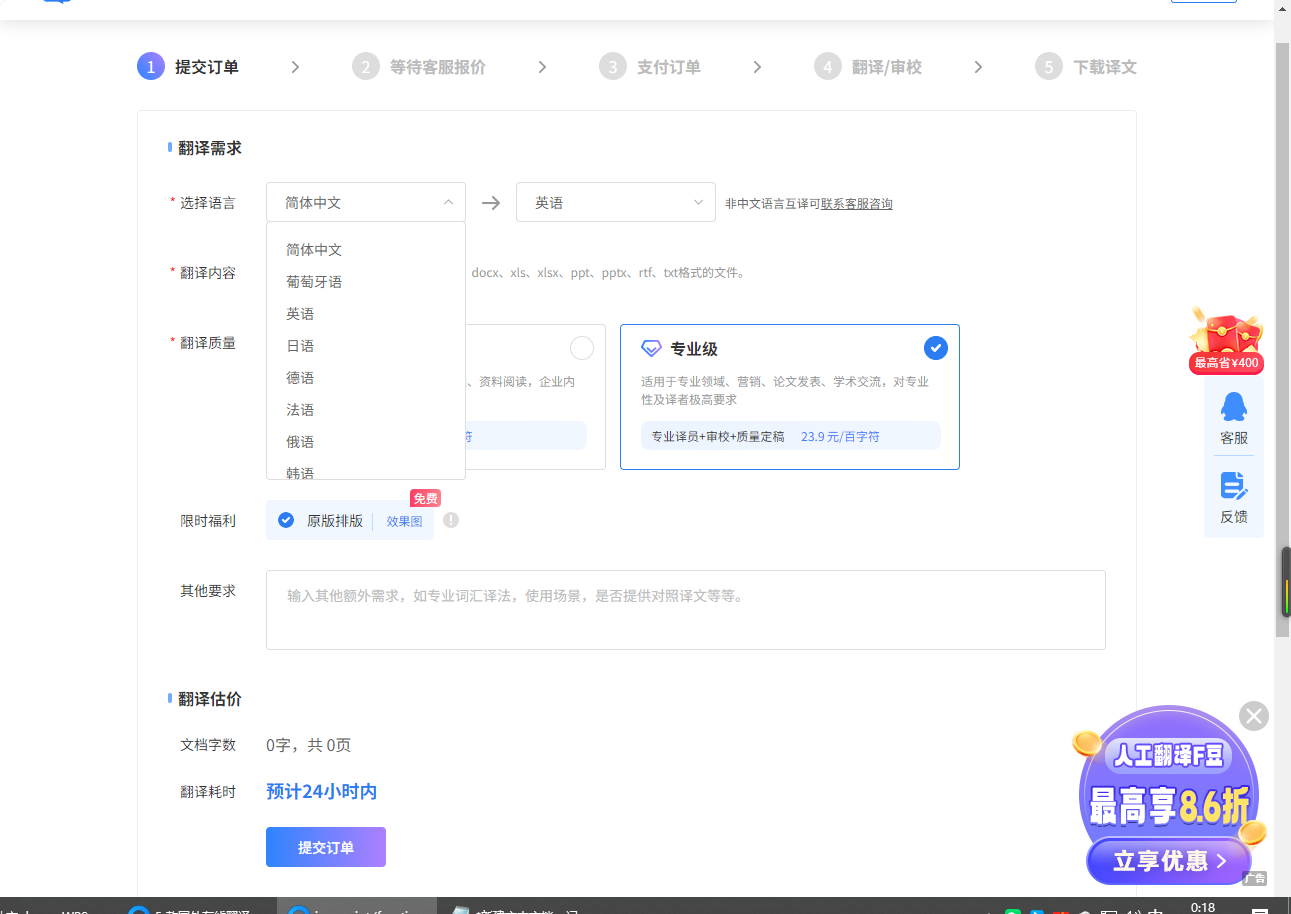The height and width of the screenshot is (914, 1291).
Task: Confirm the 专业级 quality selection
Action: (x=935, y=348)
